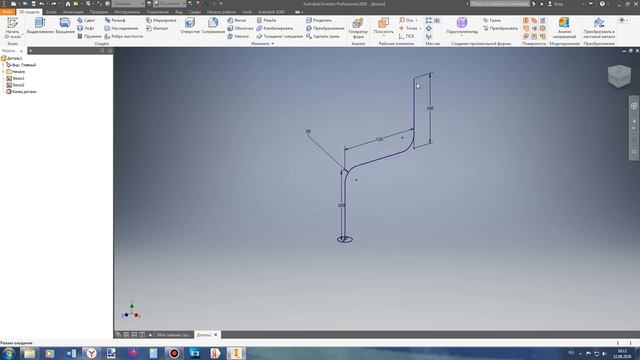Open the Параллелепипед dropdown arrow

[462, 36]
